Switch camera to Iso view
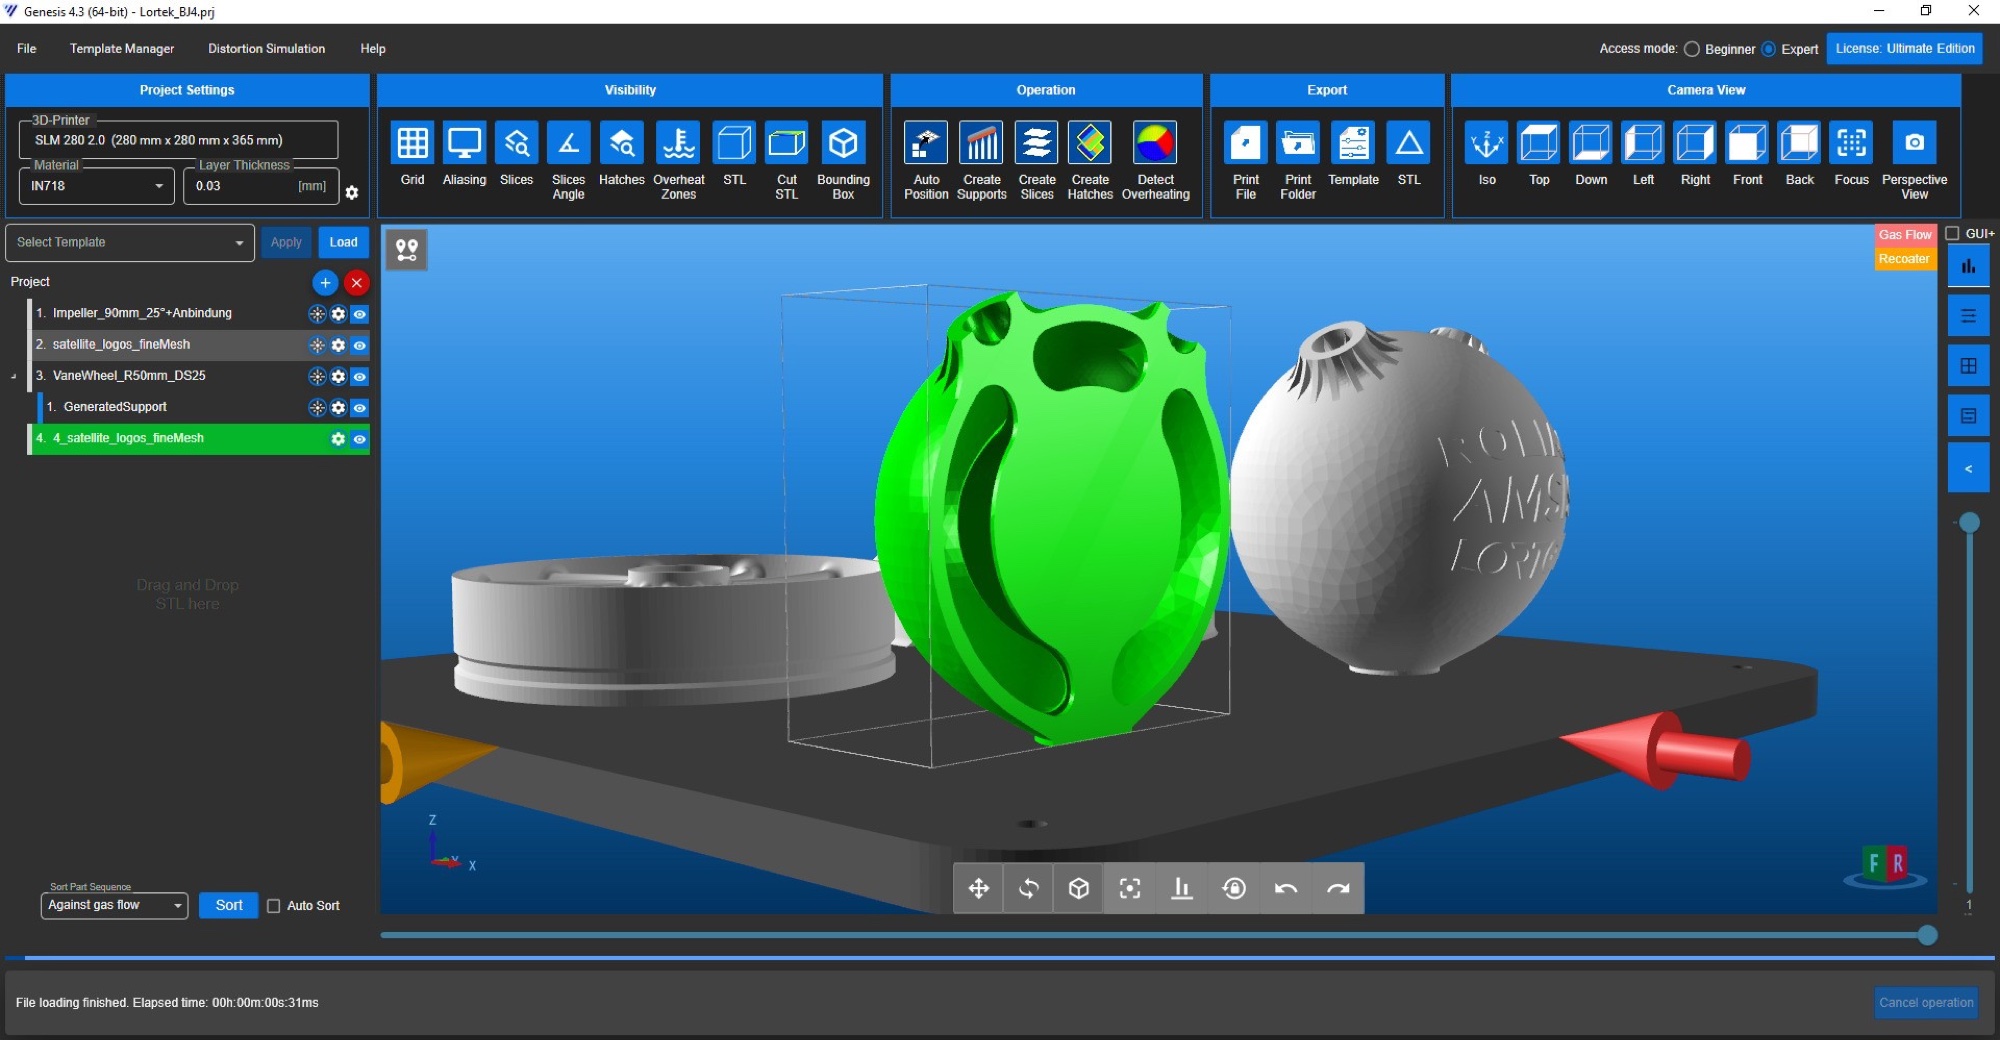2000x1040 pixels. click(1487, 143)
